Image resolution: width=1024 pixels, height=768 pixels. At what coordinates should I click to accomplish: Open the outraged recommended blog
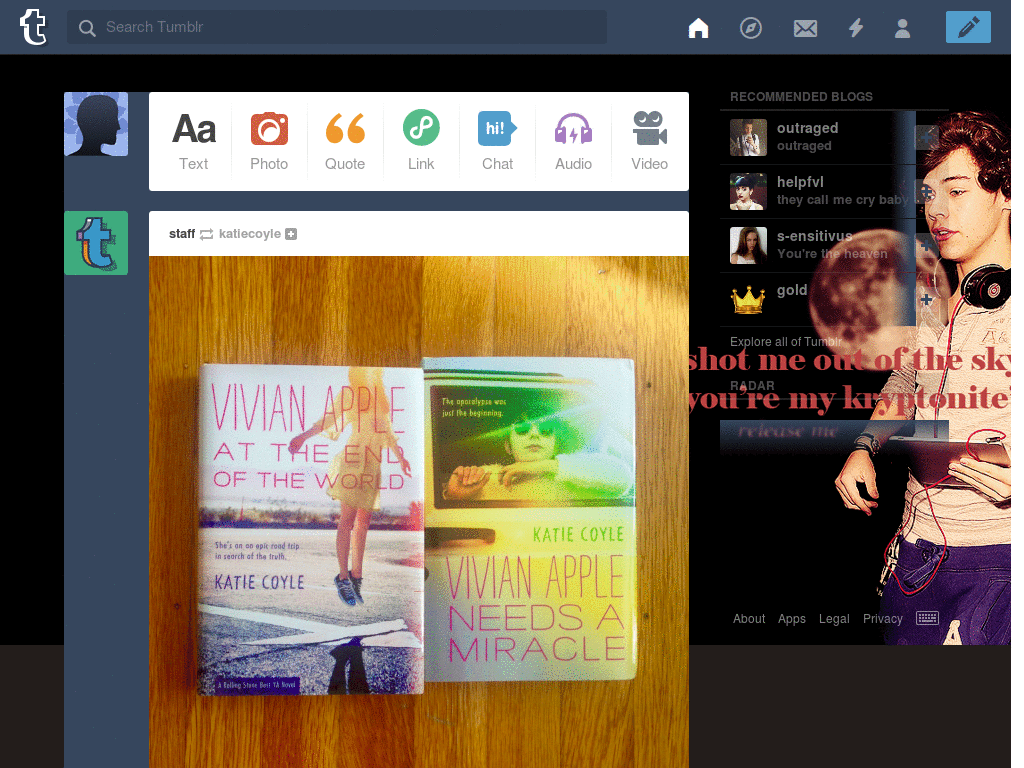[x=817, y=137]
